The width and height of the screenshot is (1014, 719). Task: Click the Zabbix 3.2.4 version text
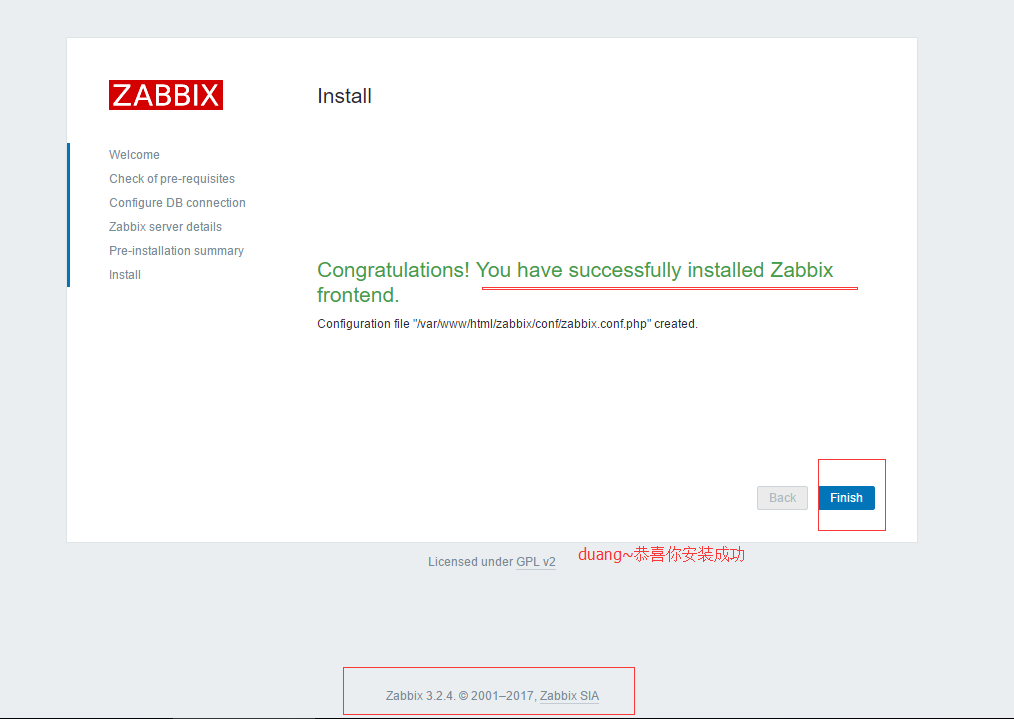[x=420, y=696]
